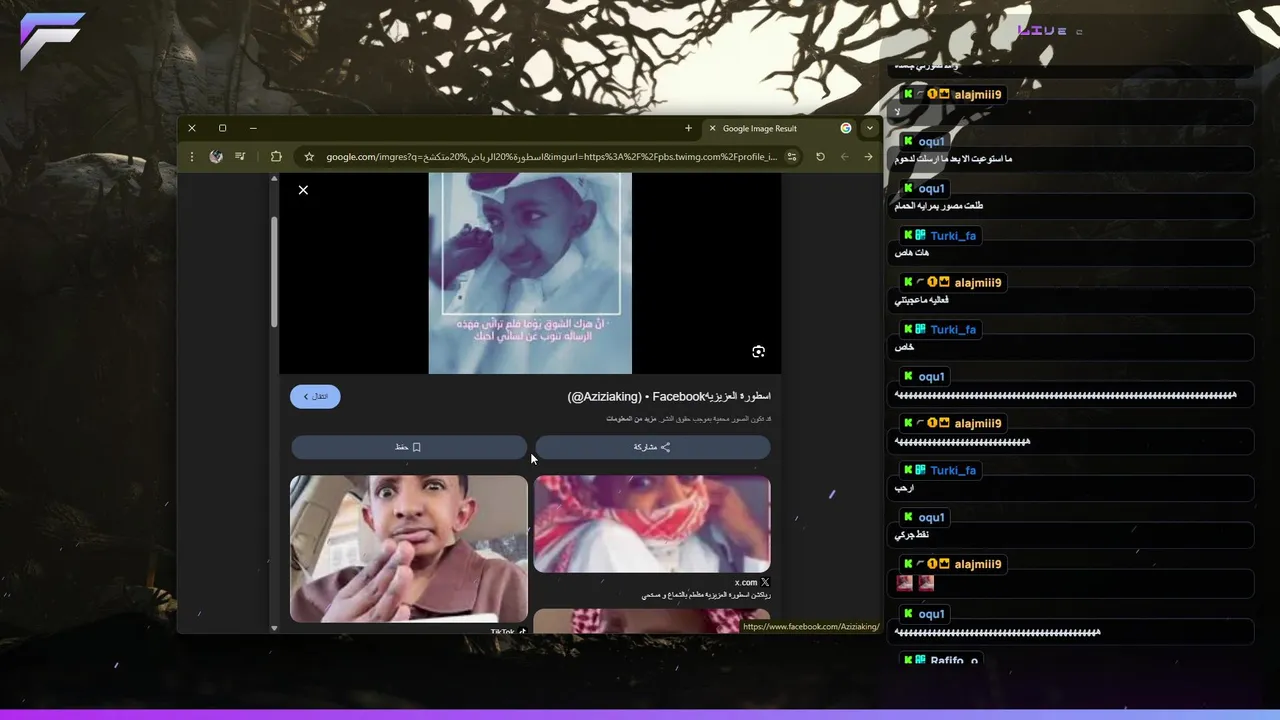Viewport: 1280px width, 720px height.
Task: Click the LIVE indicator label
Action: tap(1042, 31)
